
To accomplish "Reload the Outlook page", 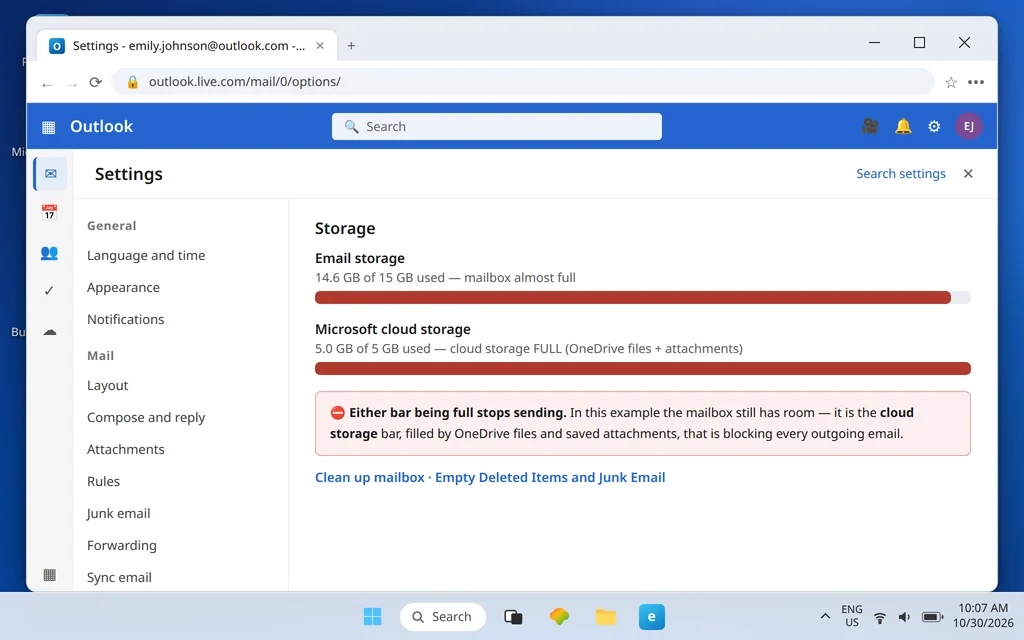I will (96, 82).
